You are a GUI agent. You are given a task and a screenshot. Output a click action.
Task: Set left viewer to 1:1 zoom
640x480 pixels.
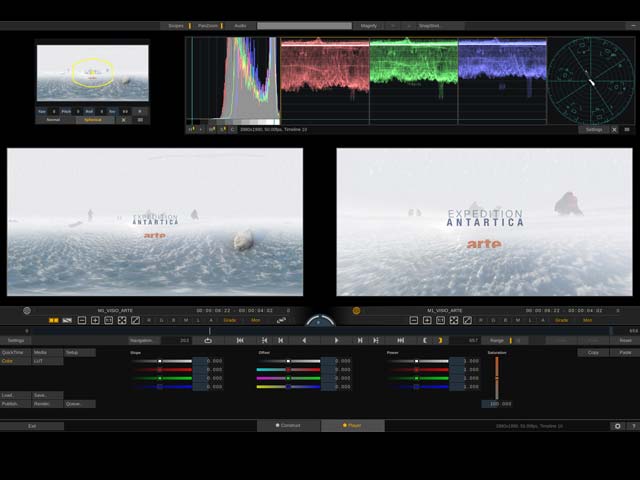pyautogui.click(x=109, y=321)
